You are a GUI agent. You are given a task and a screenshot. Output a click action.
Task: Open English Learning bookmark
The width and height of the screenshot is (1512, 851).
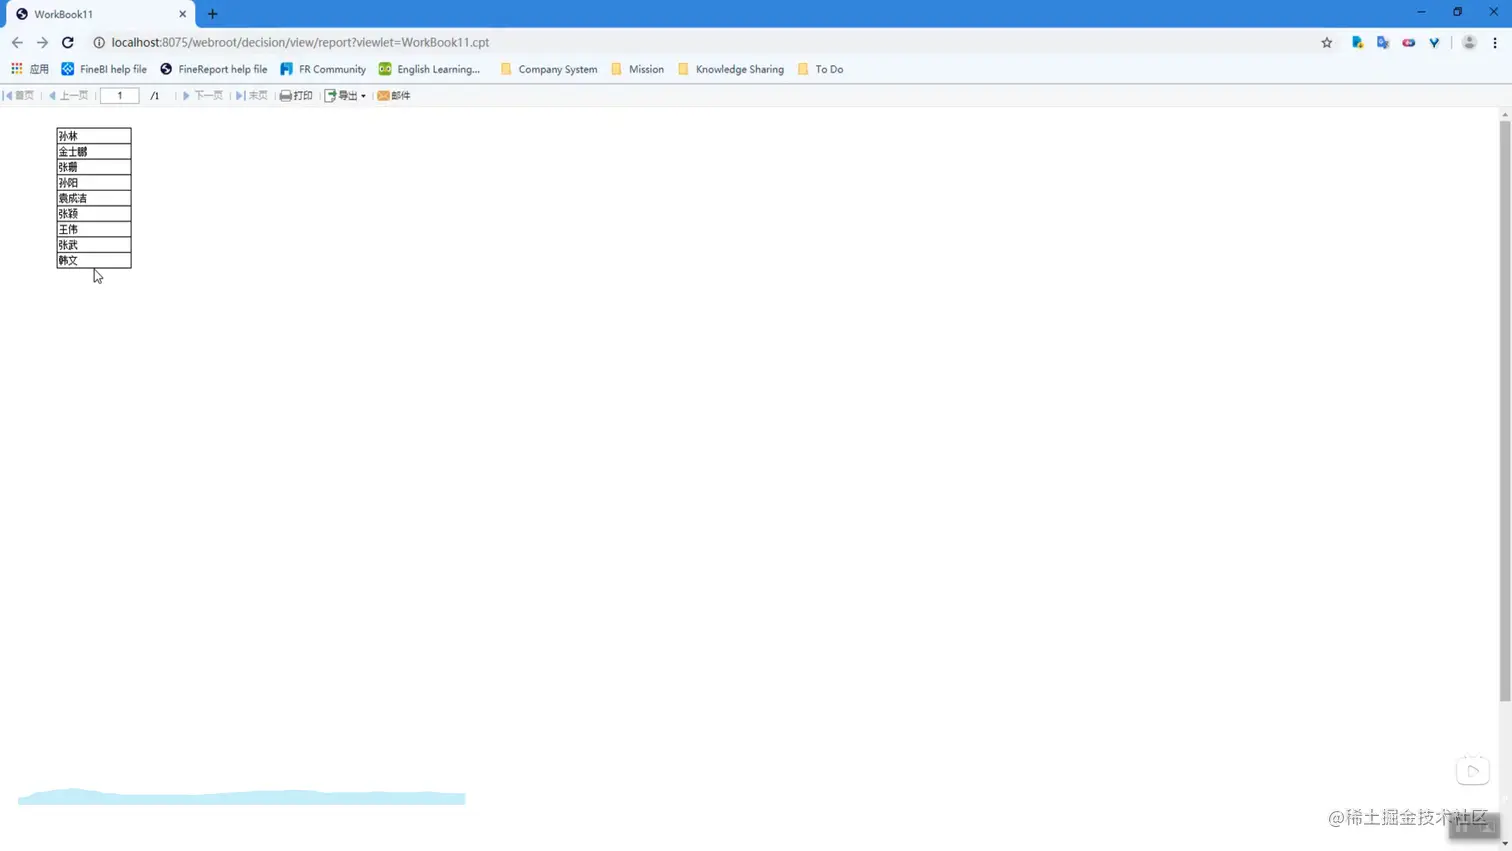(x=429, y=69)
